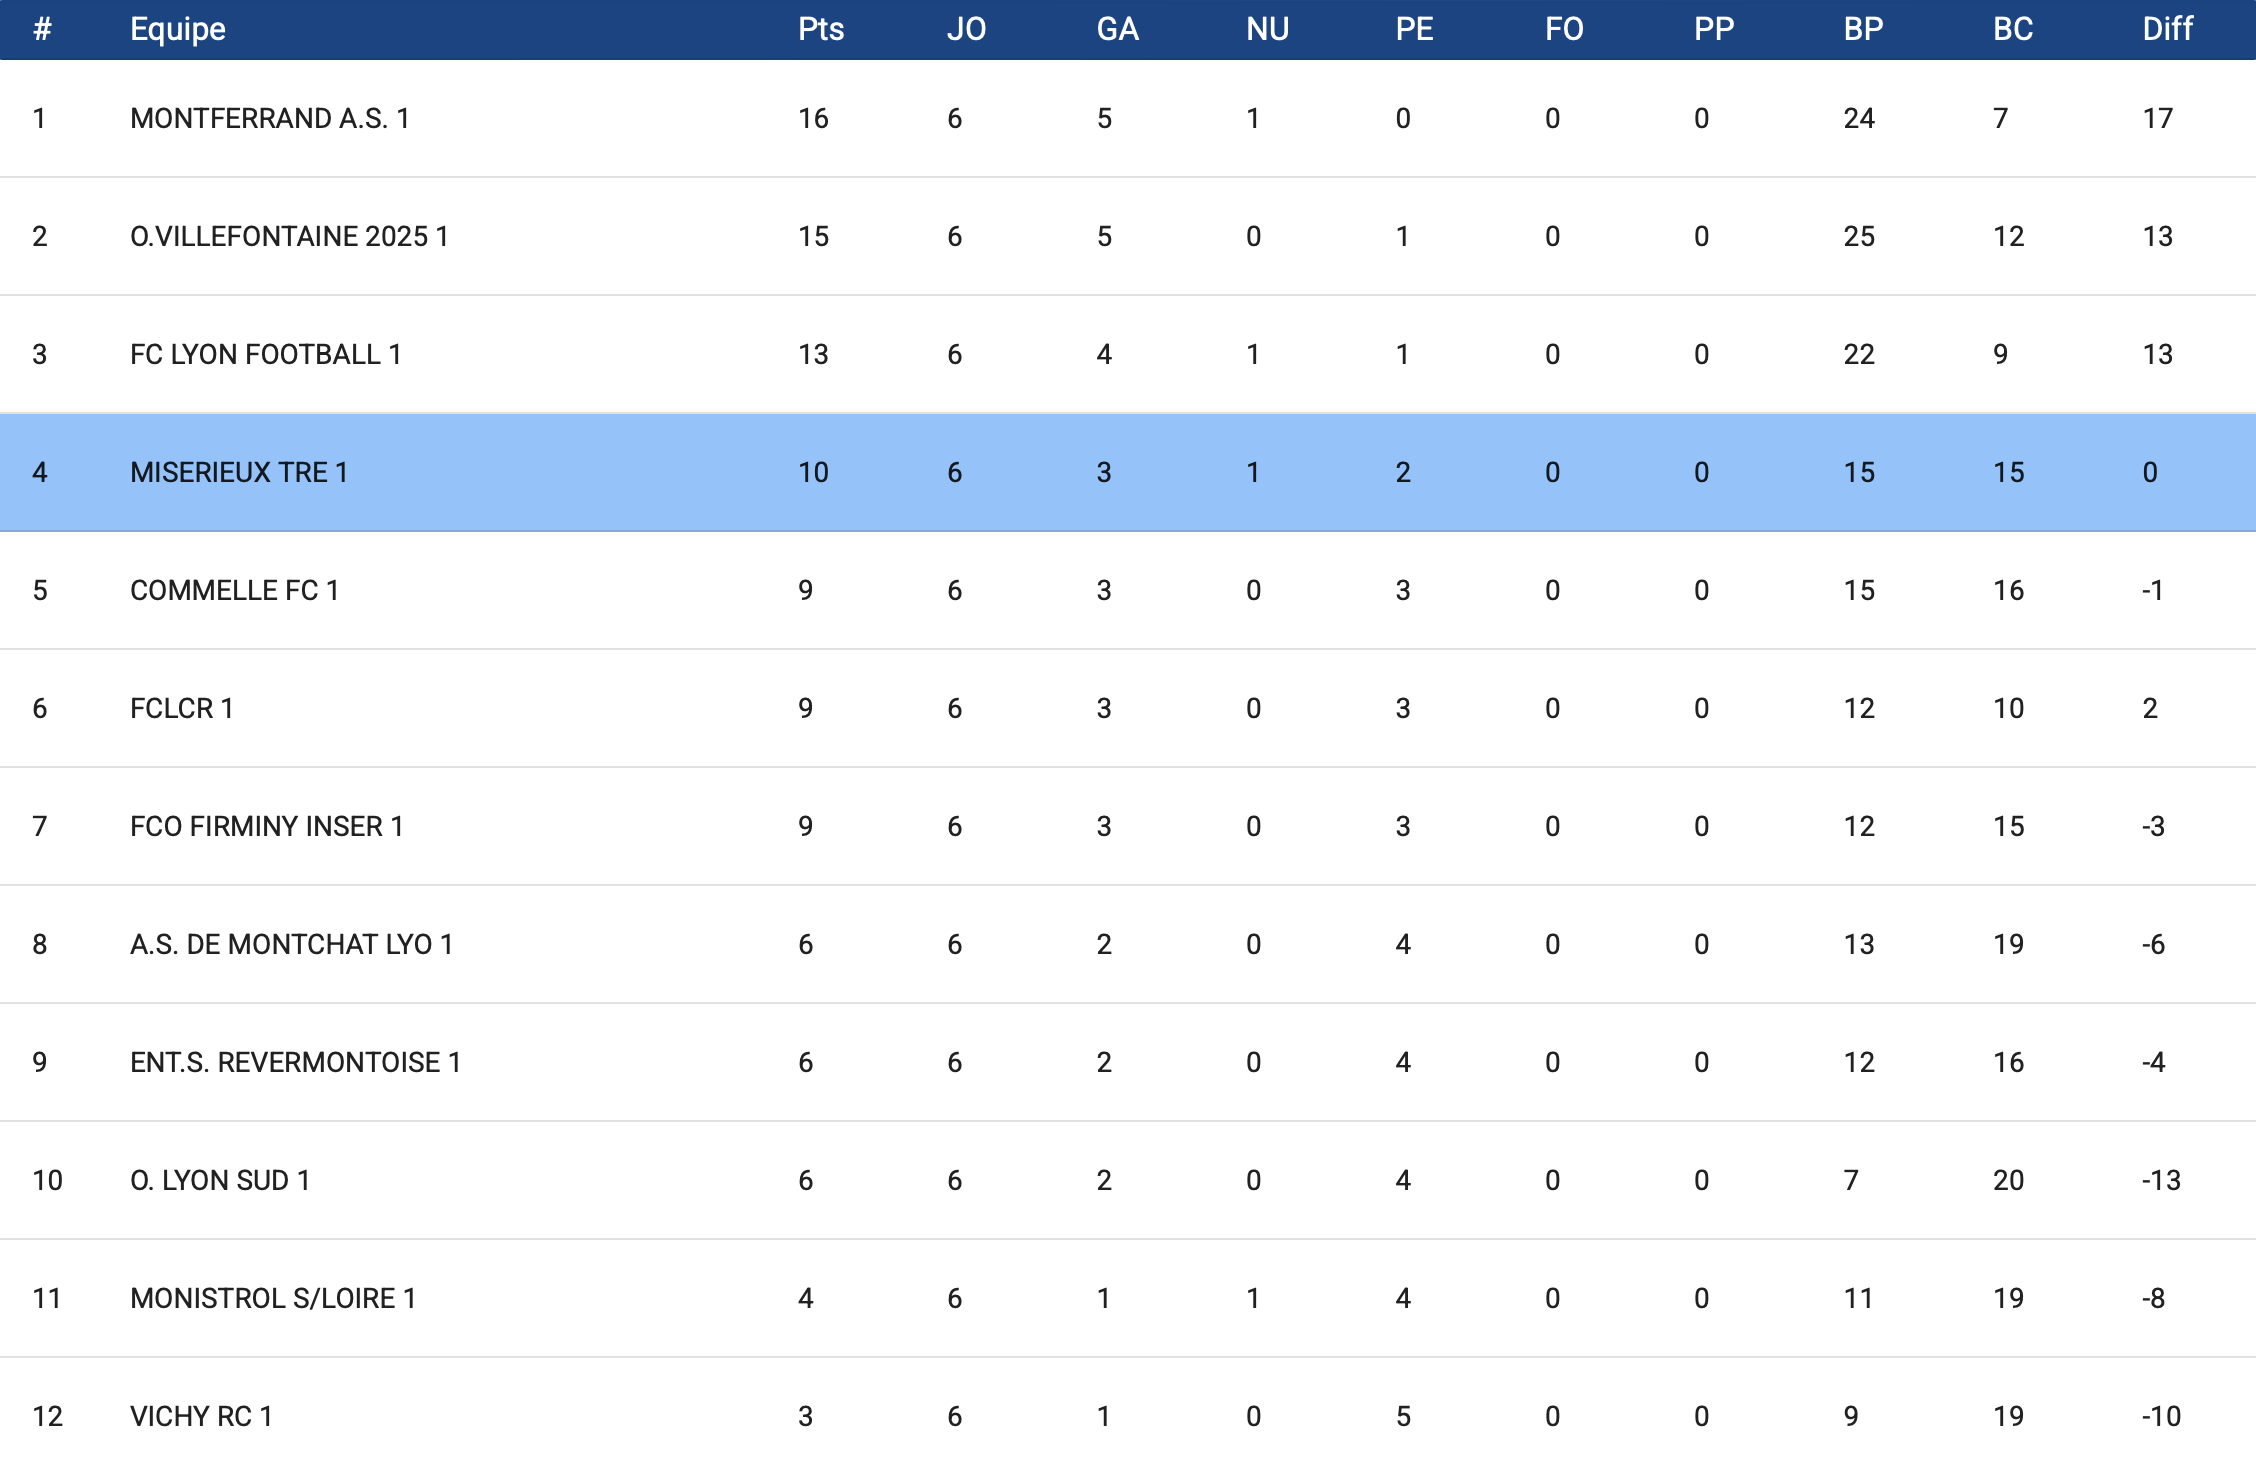Click MONISTROL S/LOIRE 1 team name
Viewport: 2256px width, 1474px height.
tap(273, 1299)
